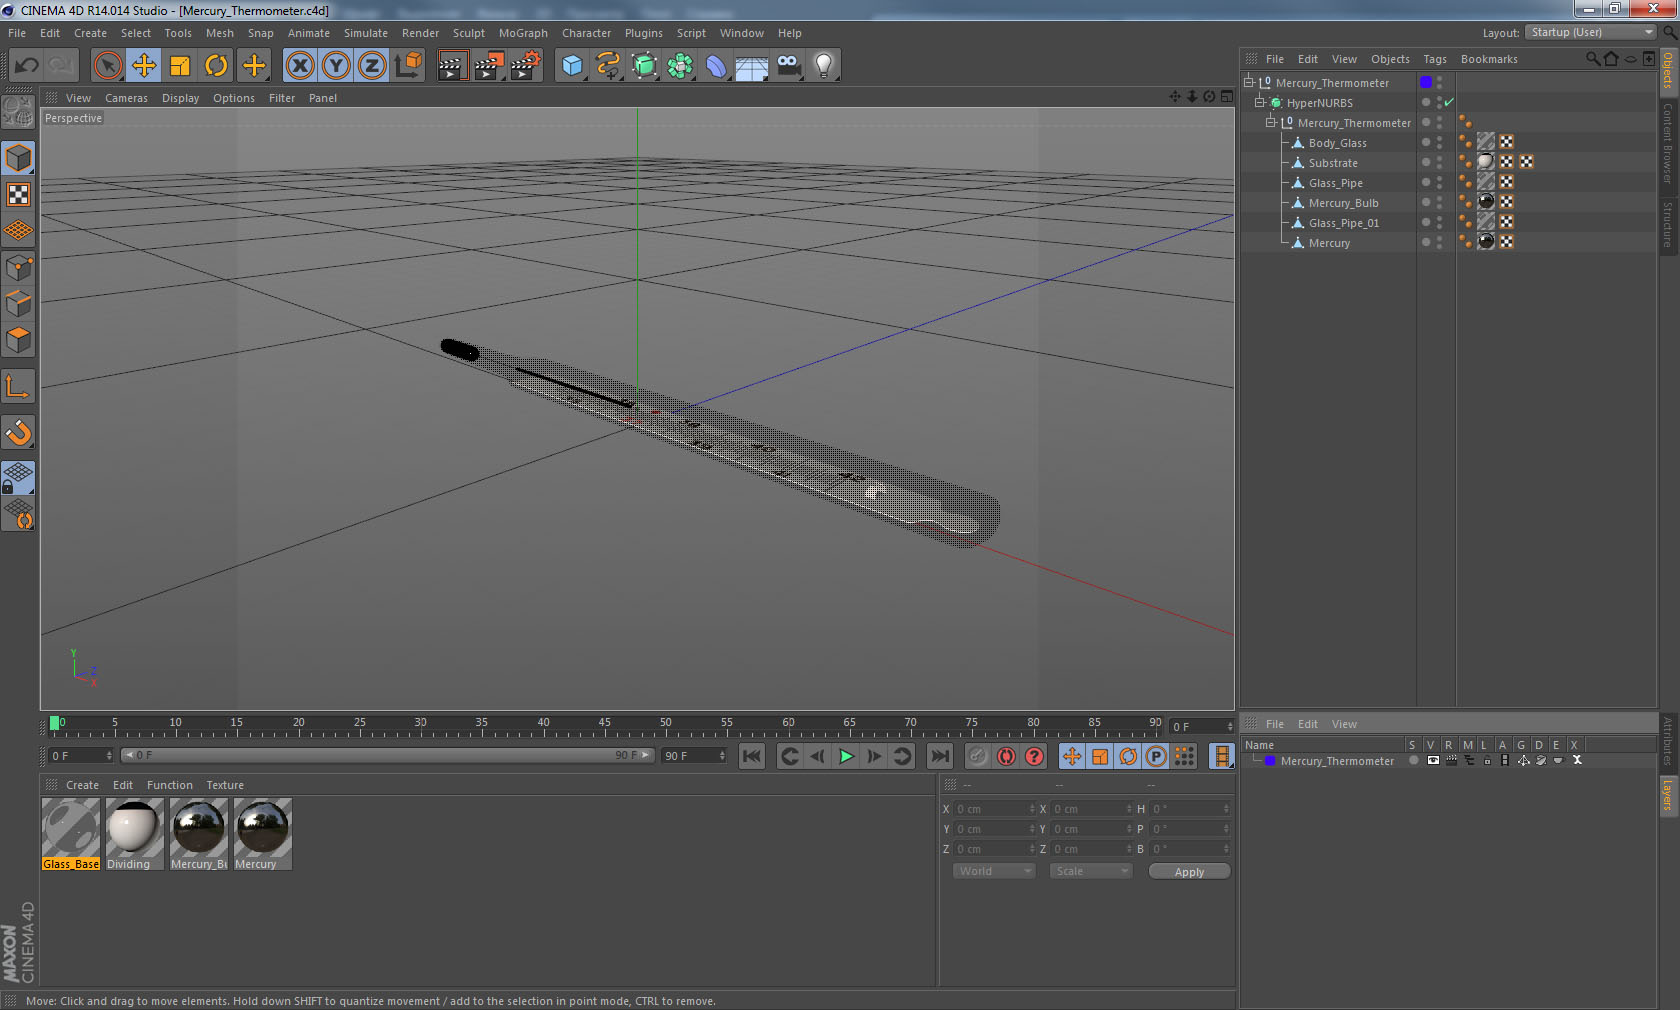The image size is (1680, 1010).
Task: Collapse the root Mercury_Thermometer null
Action: [1249, 82]
